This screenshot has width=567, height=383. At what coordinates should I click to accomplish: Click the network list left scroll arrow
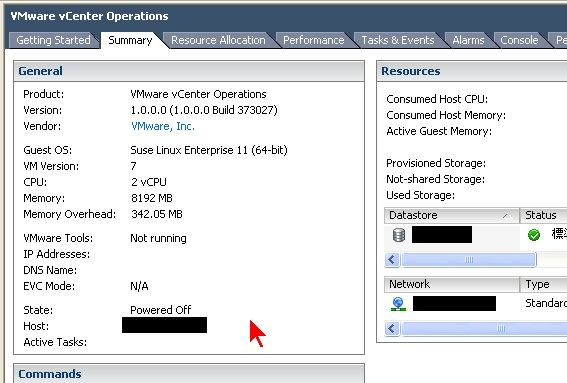[x=392, y=329]
